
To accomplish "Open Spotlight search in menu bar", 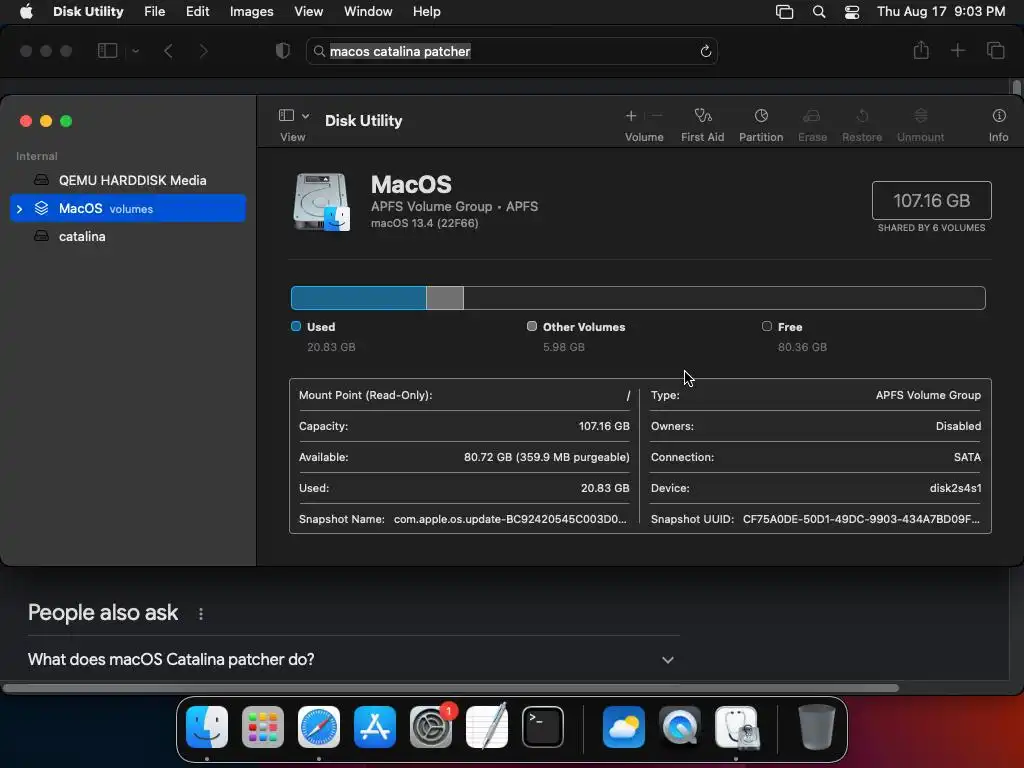I will [818, 12].
